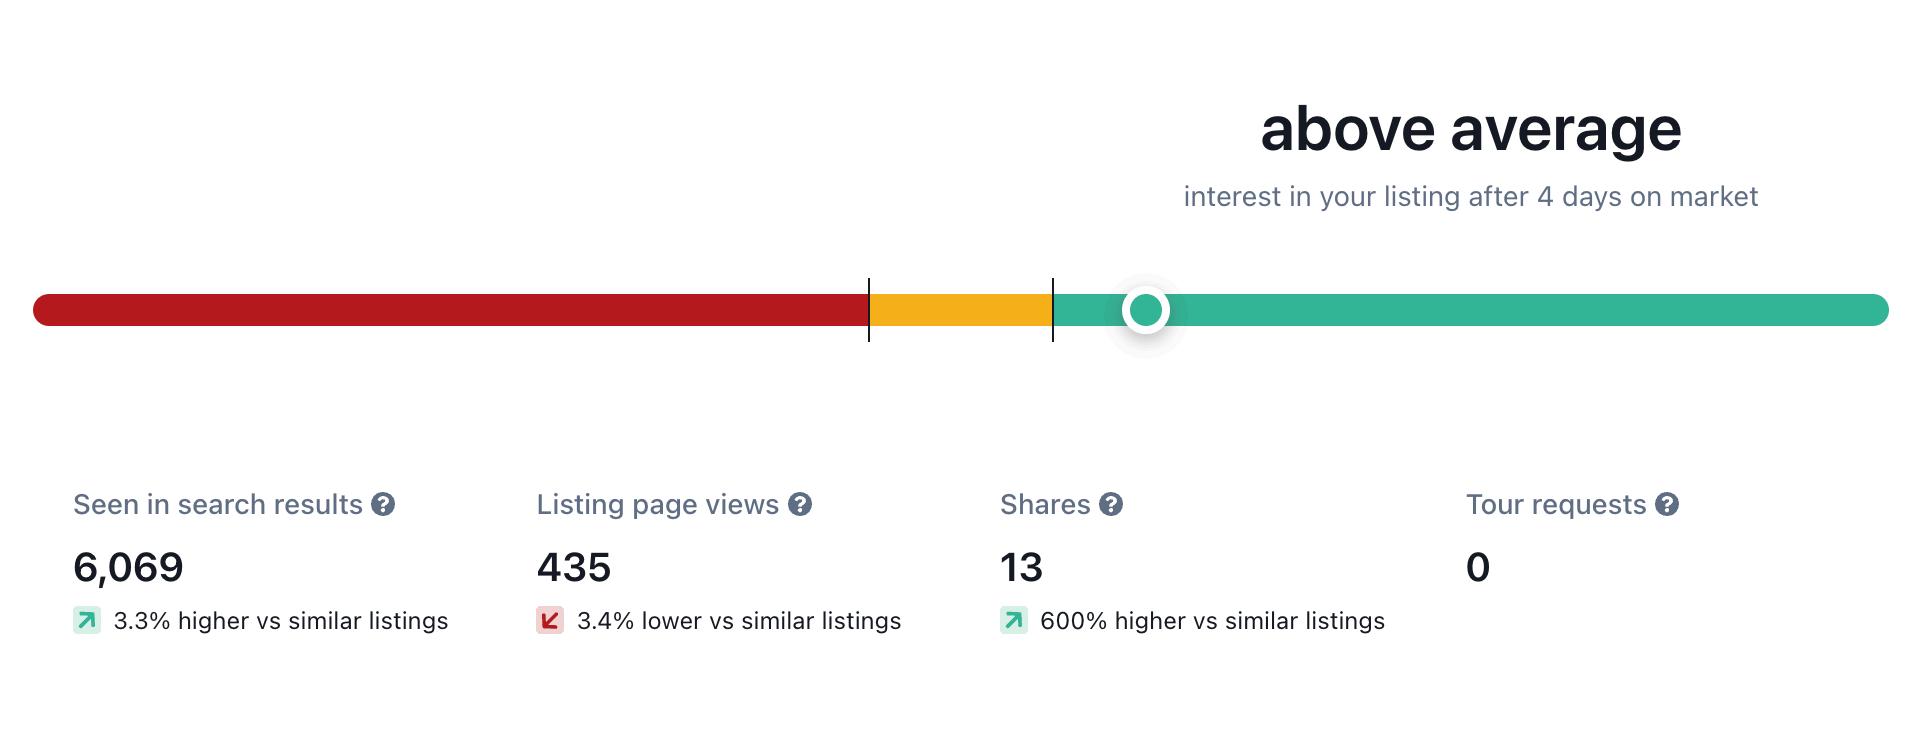
Task: Click 3.4% lower vs similar listings text
Action: tap(739, 621)
